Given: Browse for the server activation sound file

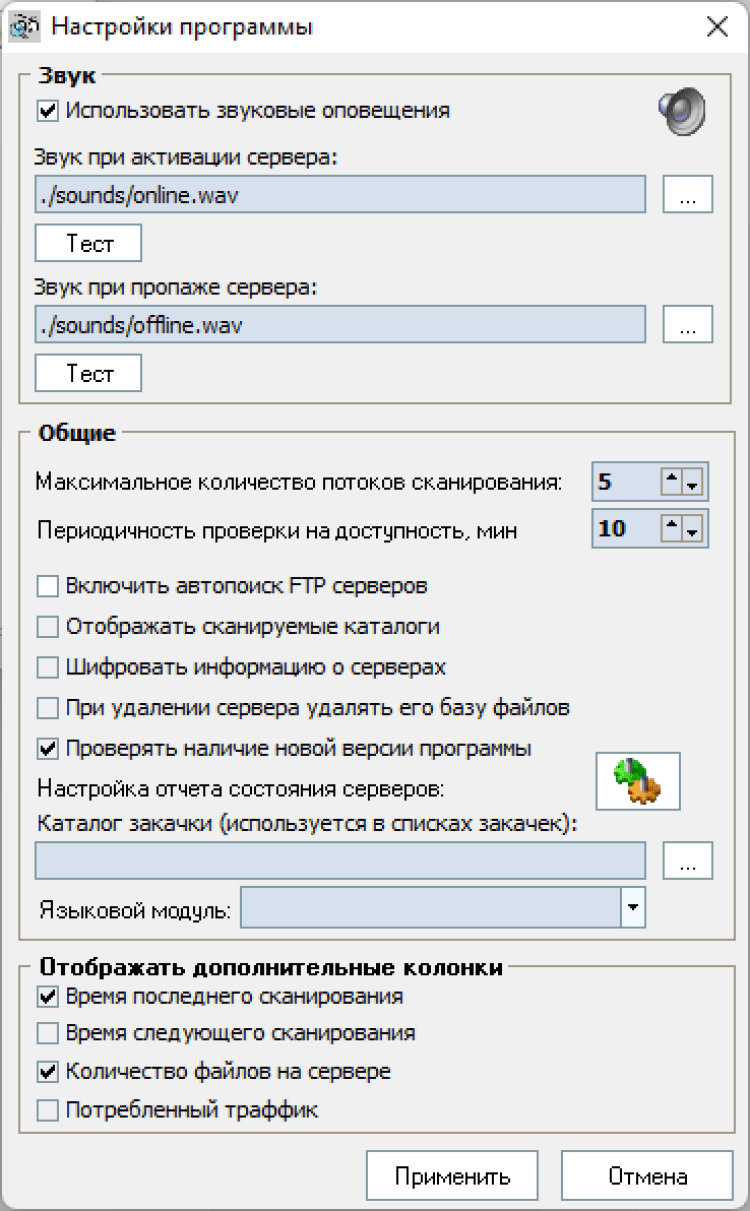Looking at the screenshot, I should (x=687, y=195).
